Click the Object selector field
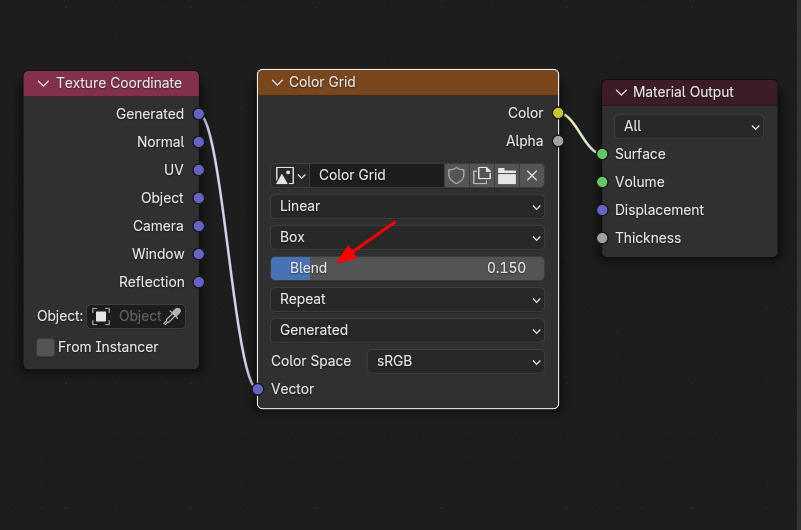 [136, 317]
